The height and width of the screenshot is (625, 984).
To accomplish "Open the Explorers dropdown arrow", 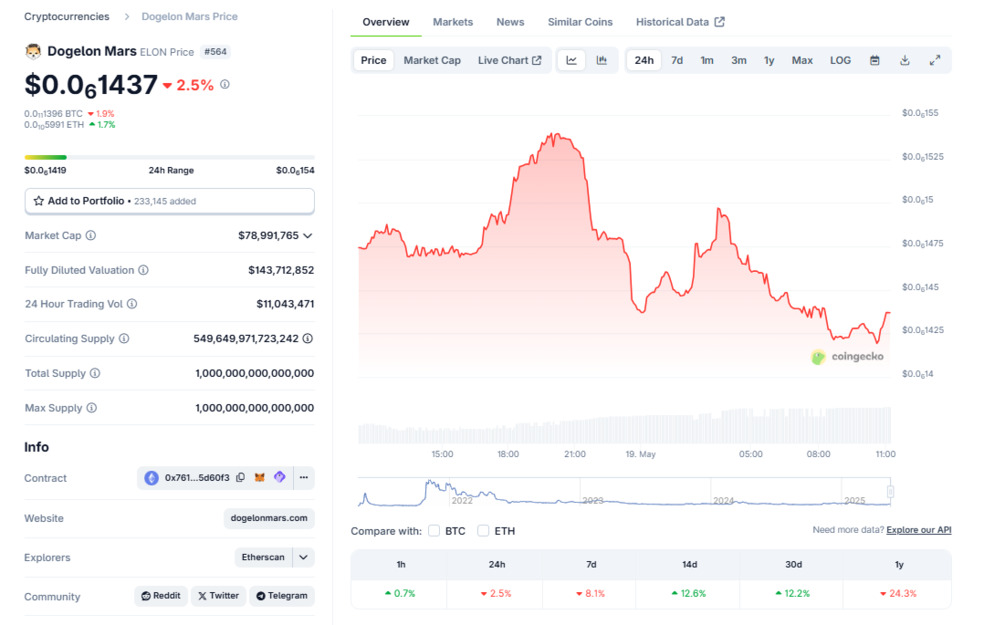I will 304,557.
